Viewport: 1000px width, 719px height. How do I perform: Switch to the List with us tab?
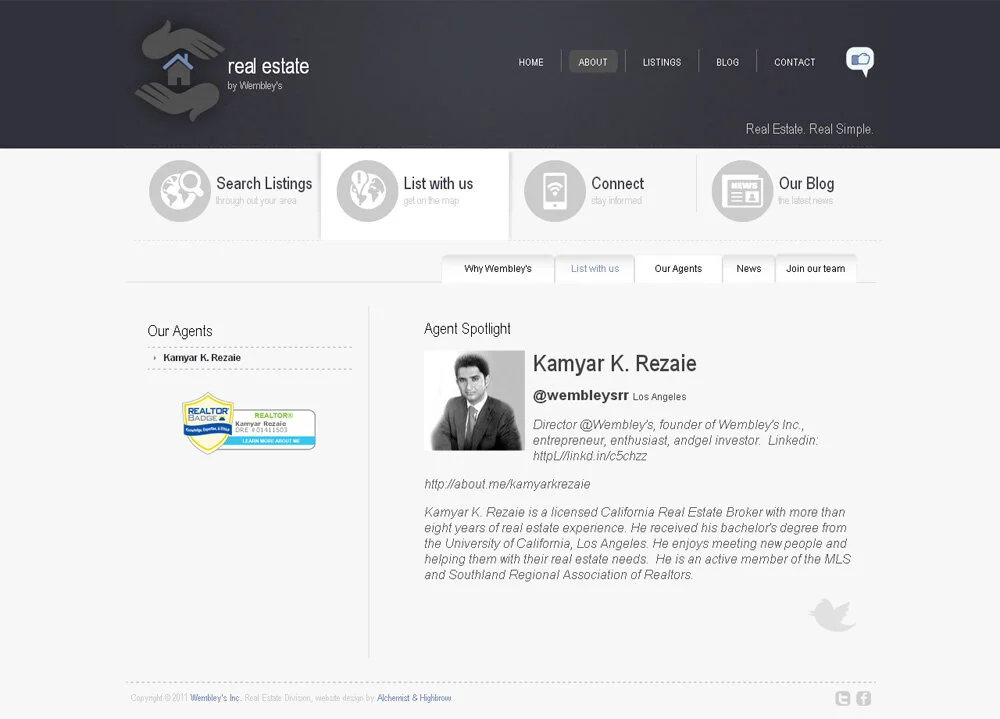point(595,269)
